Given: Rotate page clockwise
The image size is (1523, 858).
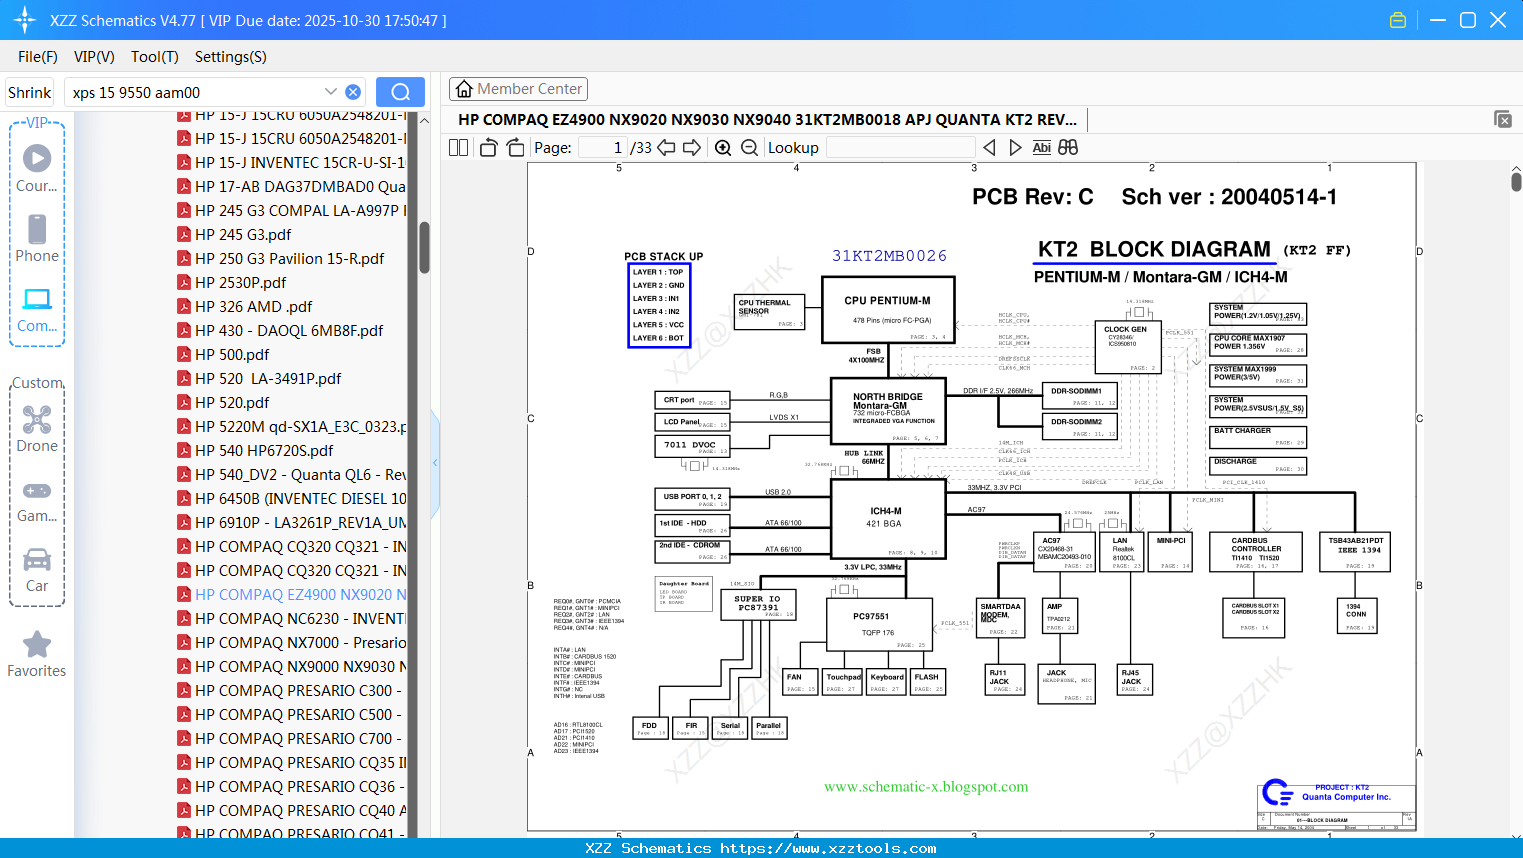Looking at the screenshot, I should (x=515, y=147).
